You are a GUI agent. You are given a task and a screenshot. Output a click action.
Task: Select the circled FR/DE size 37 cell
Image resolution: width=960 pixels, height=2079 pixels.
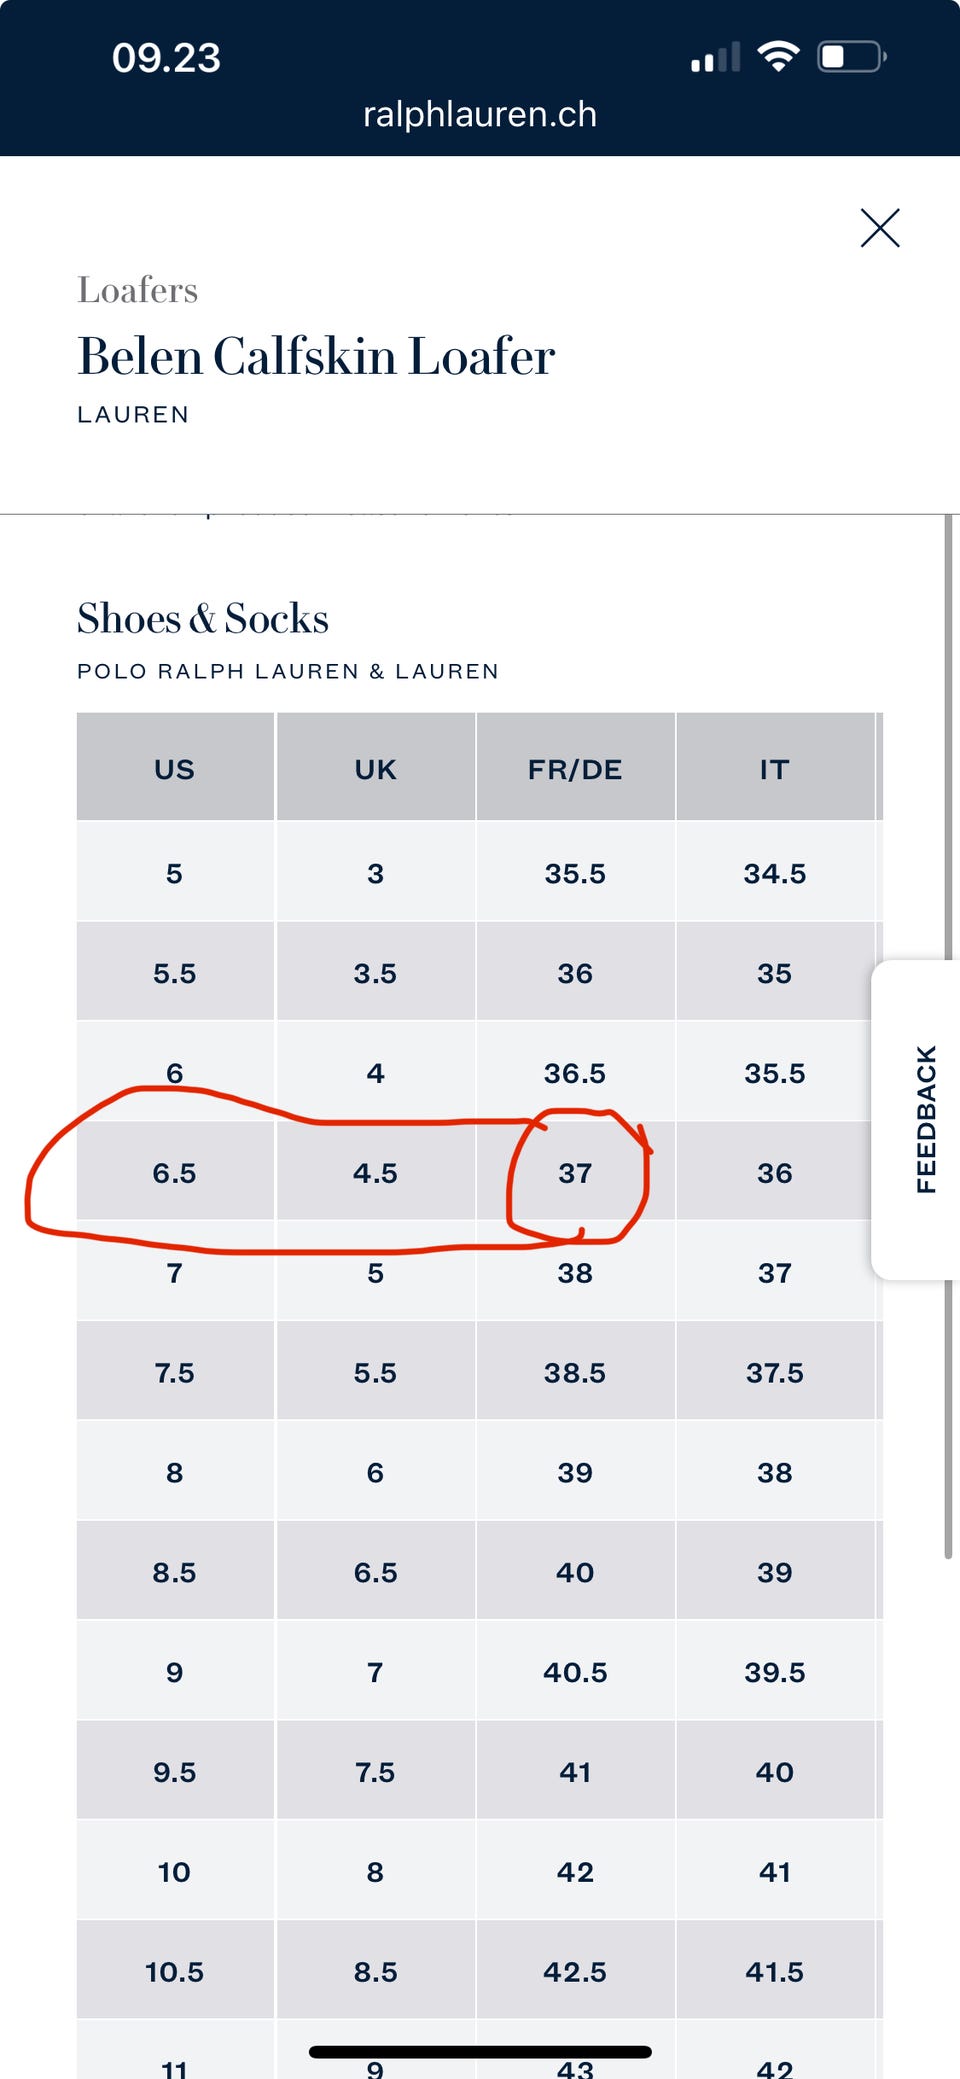(575, 1173)
